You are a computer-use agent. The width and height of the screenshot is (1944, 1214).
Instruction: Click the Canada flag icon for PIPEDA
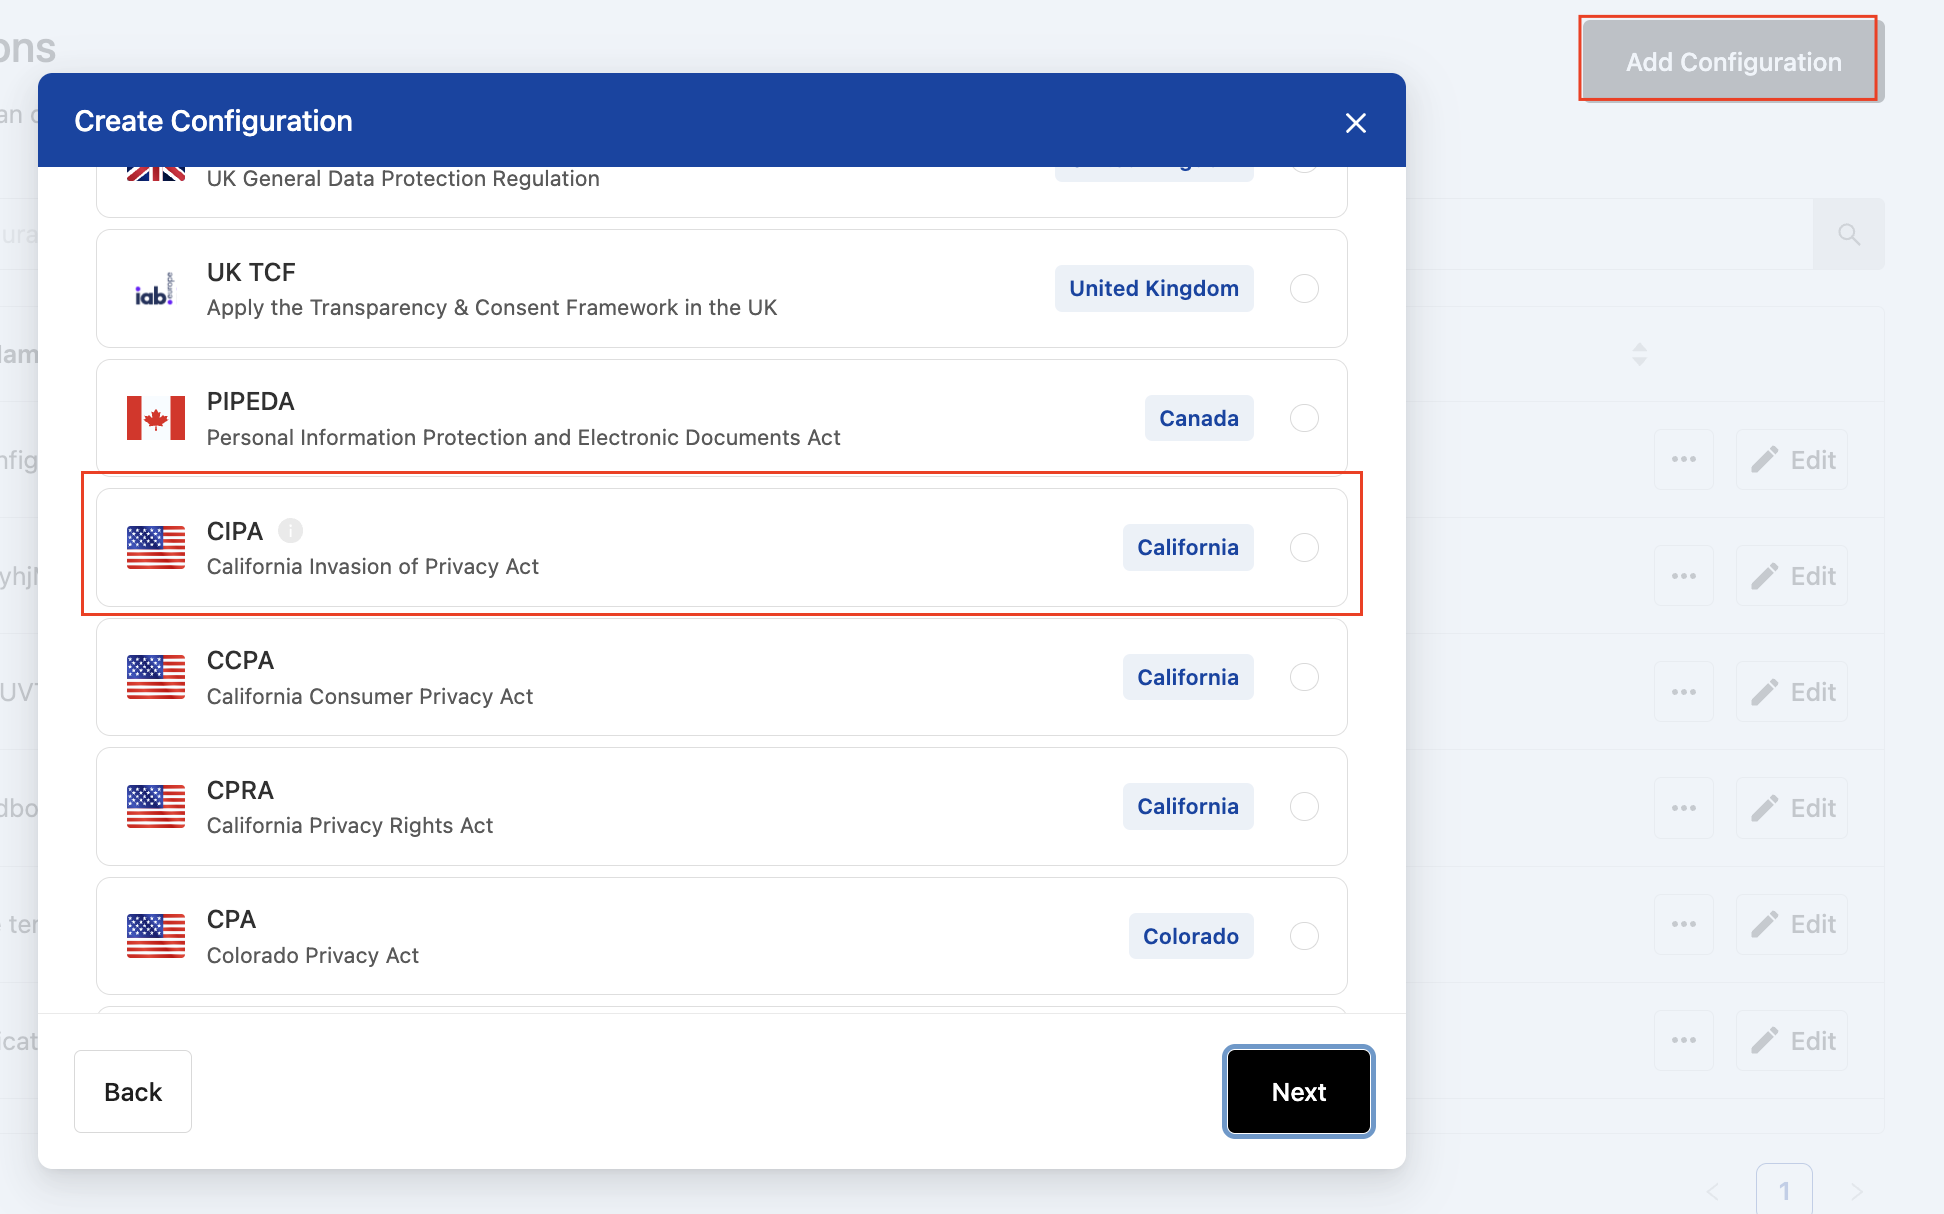pos(156,418)
